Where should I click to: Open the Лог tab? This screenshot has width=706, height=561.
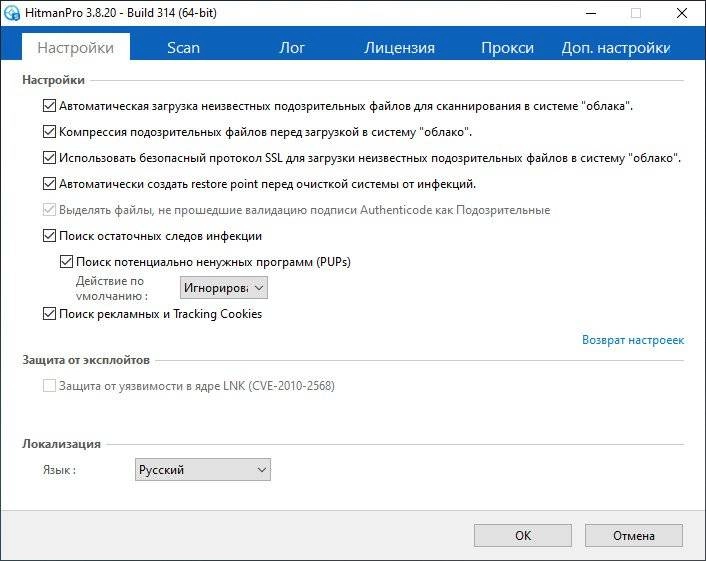click(x=292, y=48)
